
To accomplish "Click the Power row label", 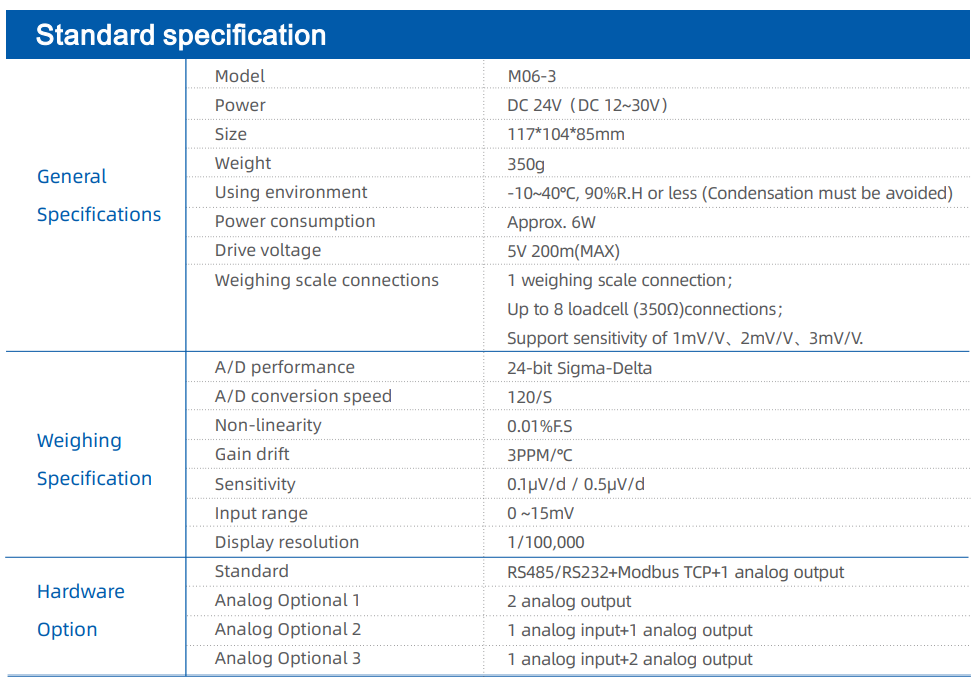I will [x=240, y=105].
